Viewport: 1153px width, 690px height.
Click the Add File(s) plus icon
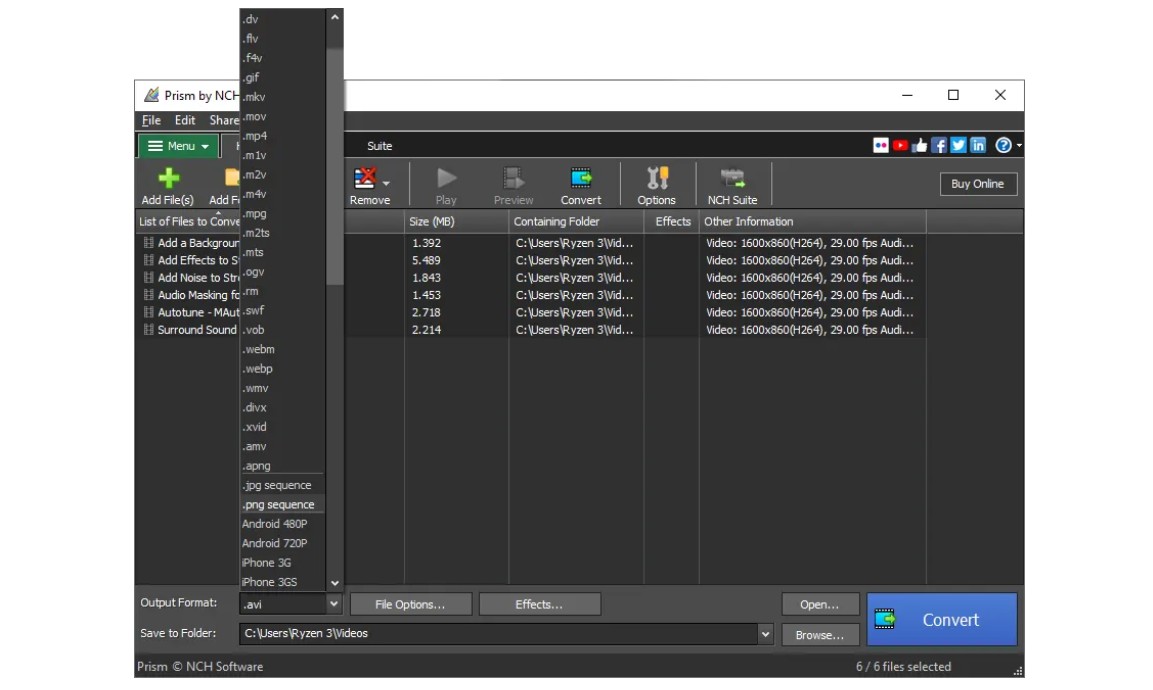168,178
